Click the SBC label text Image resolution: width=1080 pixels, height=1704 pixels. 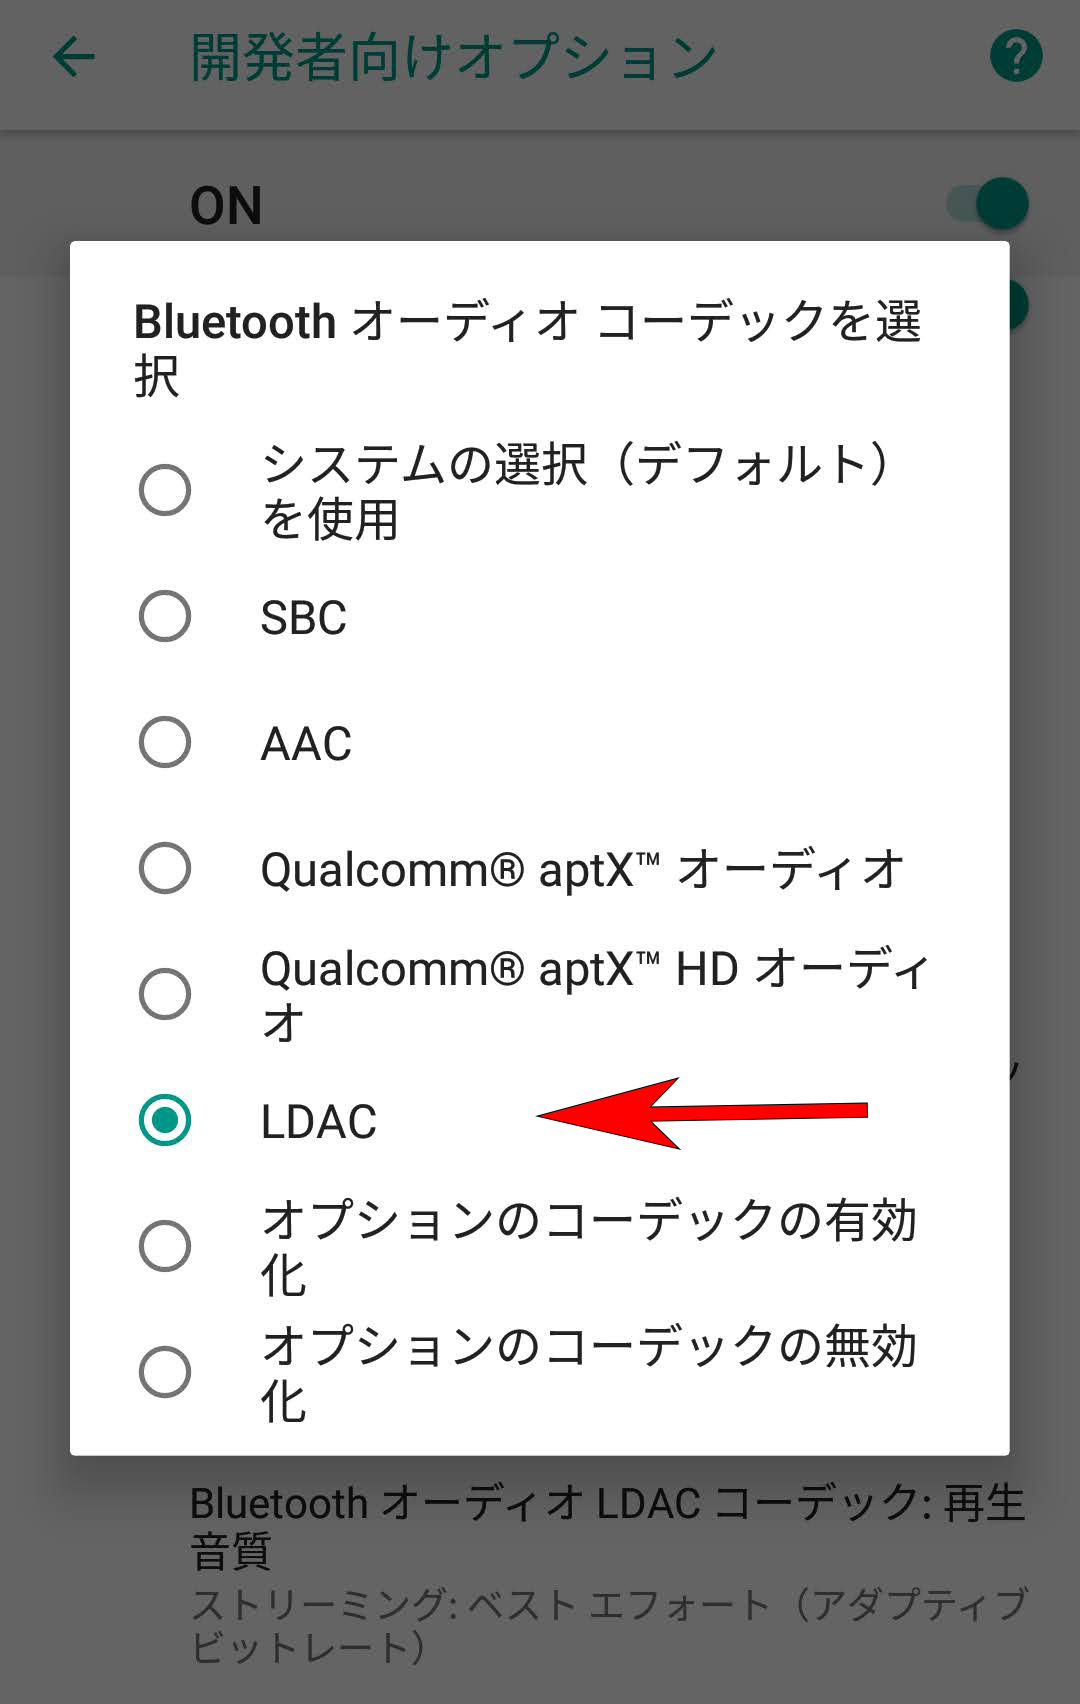(x=303, y=618)
